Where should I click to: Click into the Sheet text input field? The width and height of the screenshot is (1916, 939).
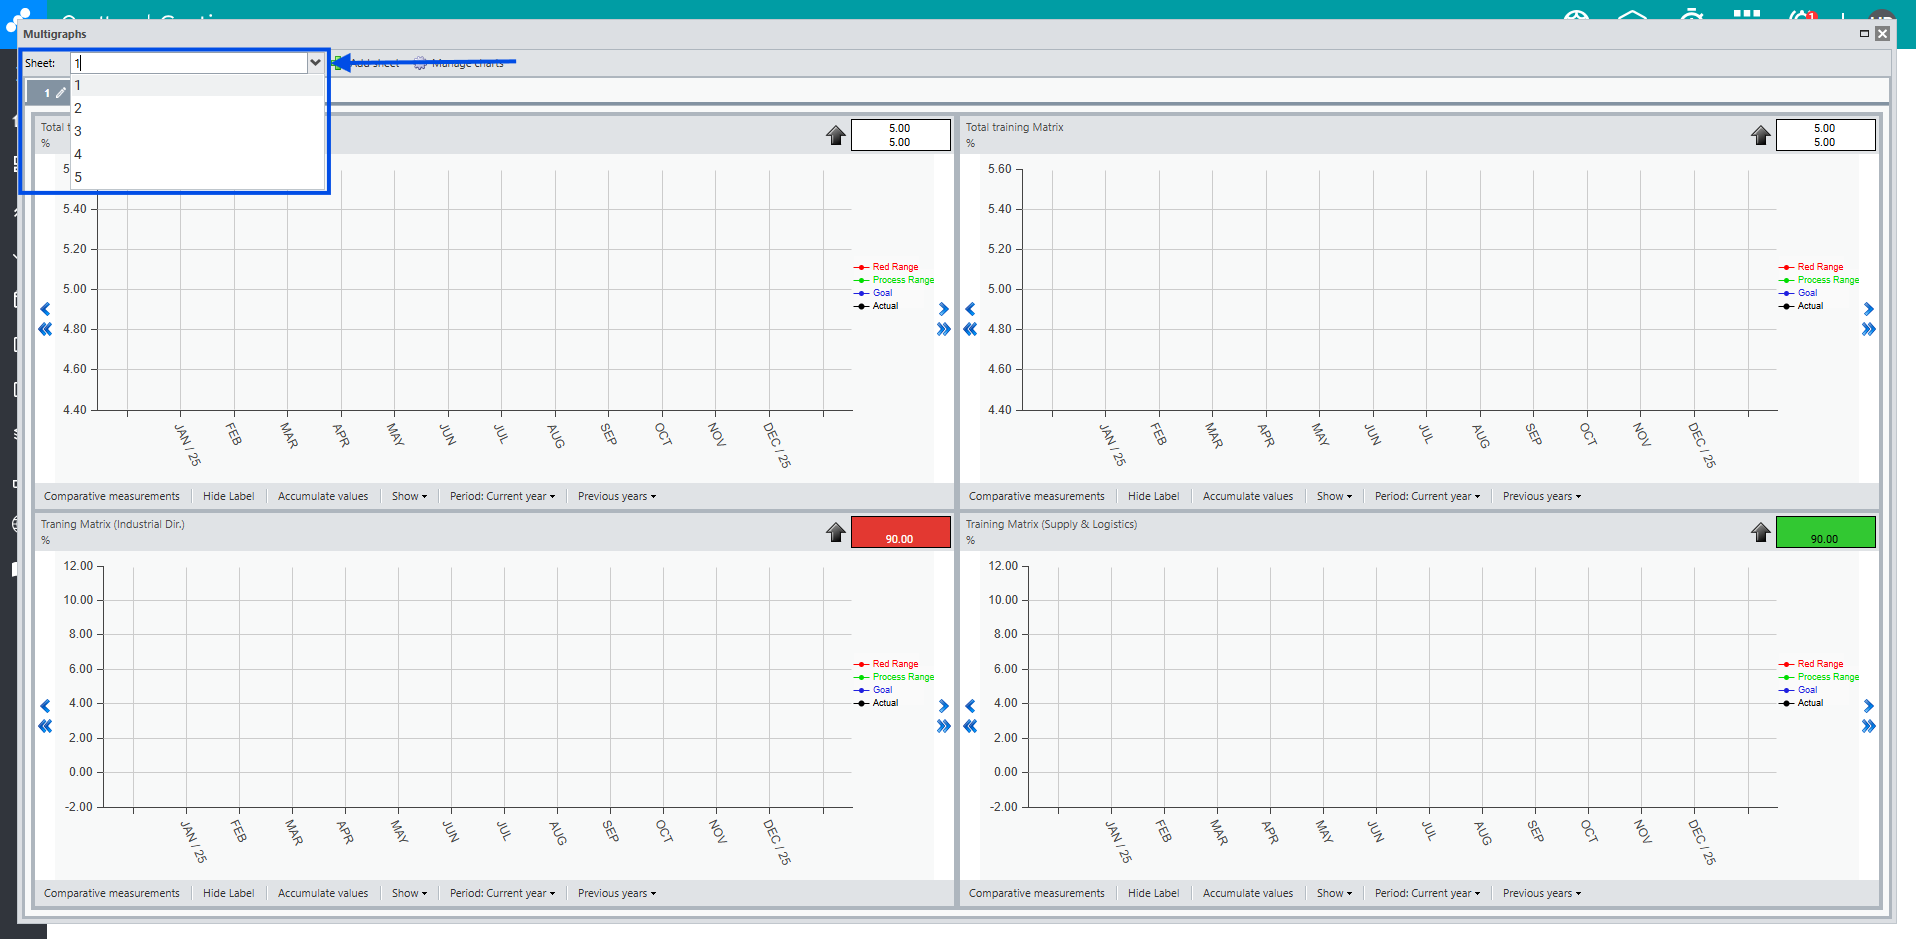(x=190, y=63)
